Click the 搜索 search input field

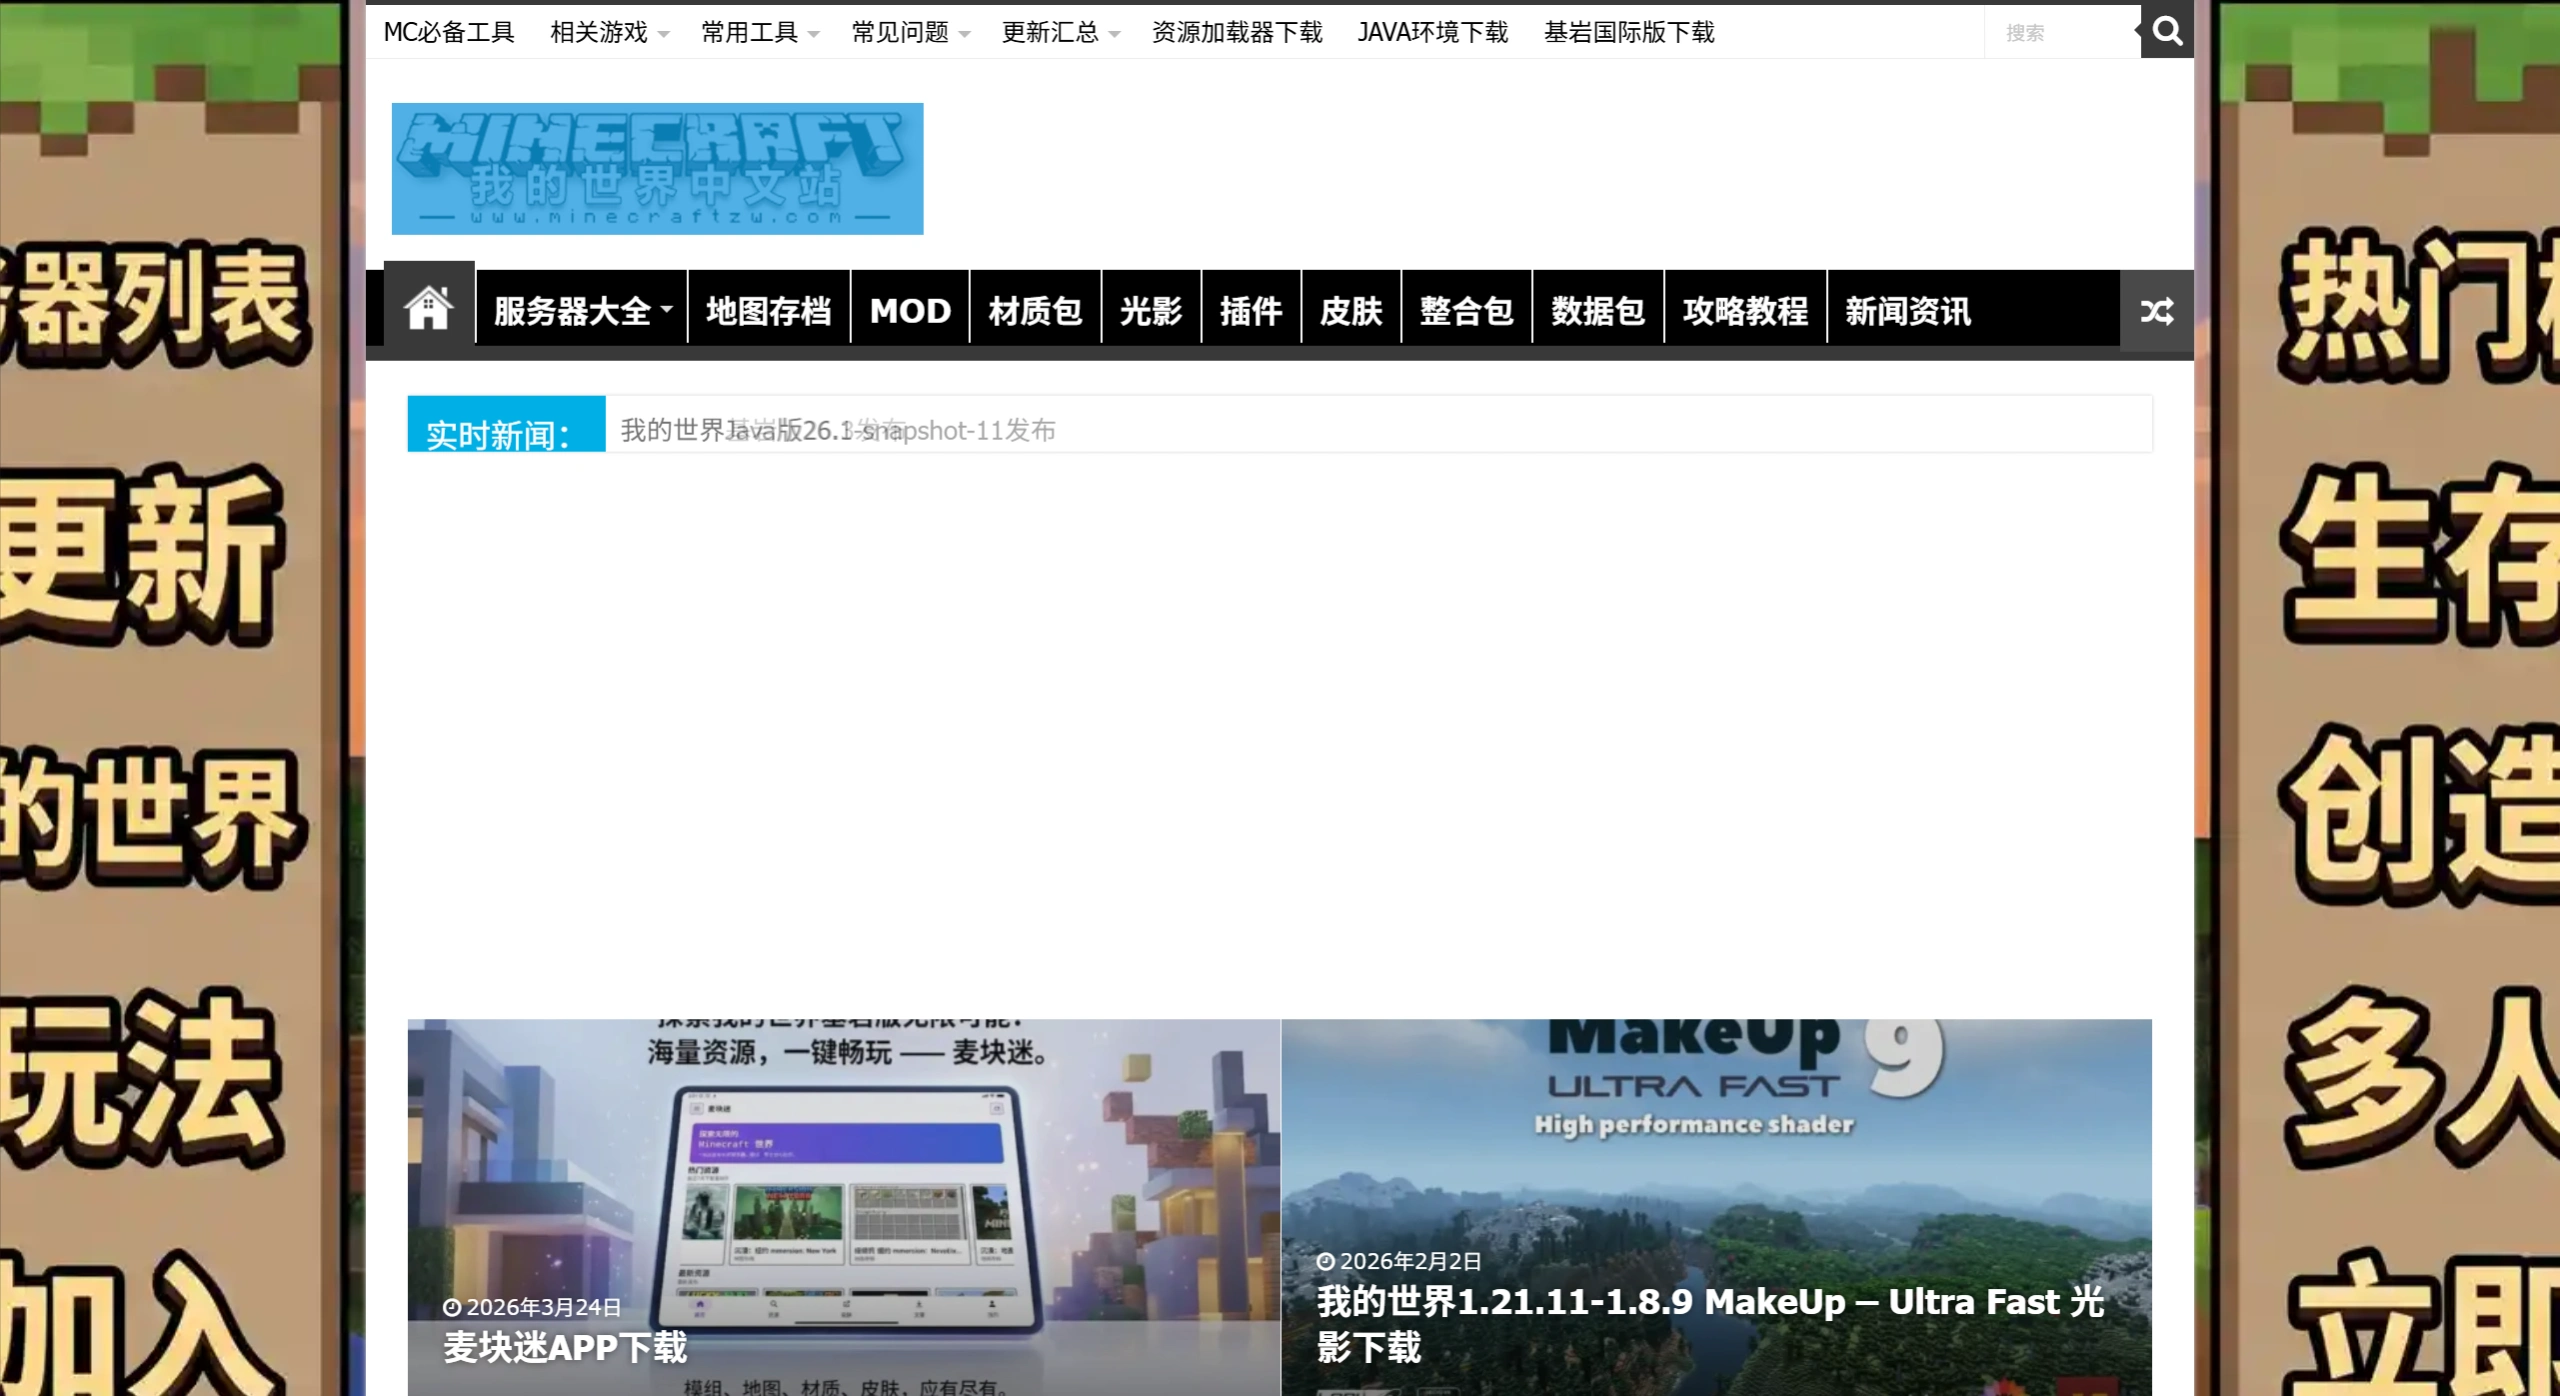point(2062,33)
